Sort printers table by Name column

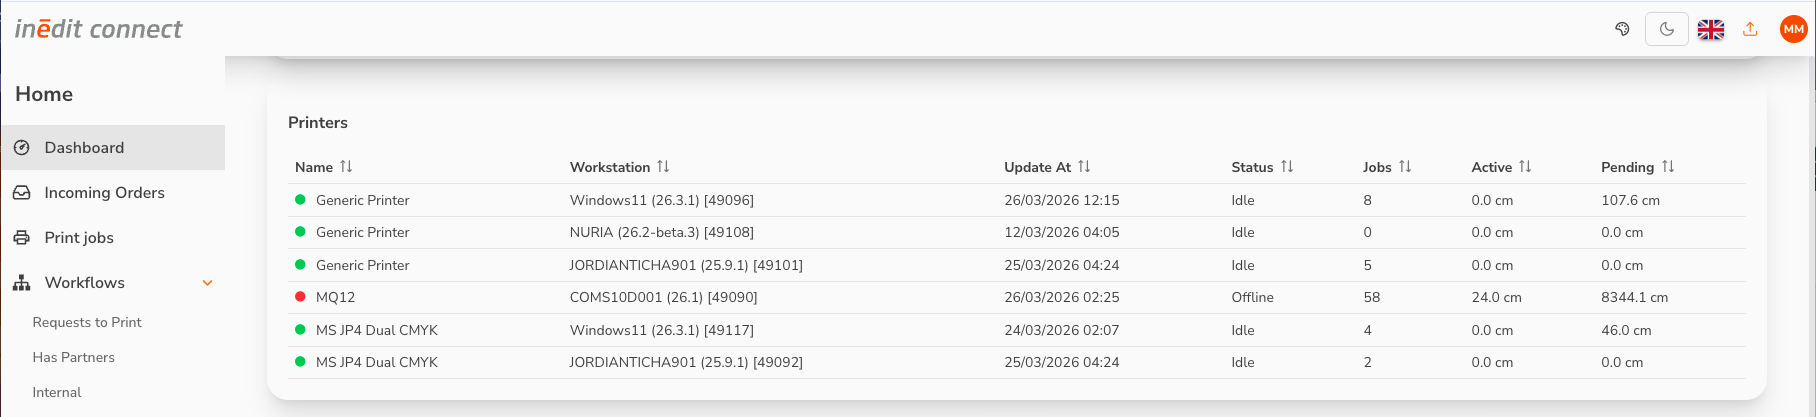click(346, 167)
